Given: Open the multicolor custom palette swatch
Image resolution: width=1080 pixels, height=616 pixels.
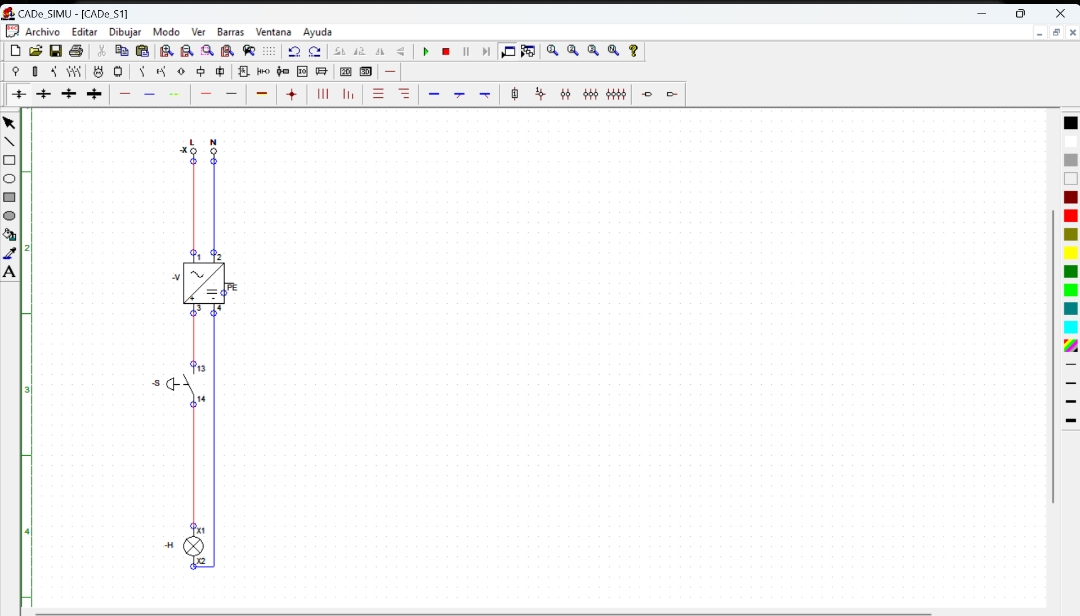Looking at the screenshot, I should pos(1070,346).
